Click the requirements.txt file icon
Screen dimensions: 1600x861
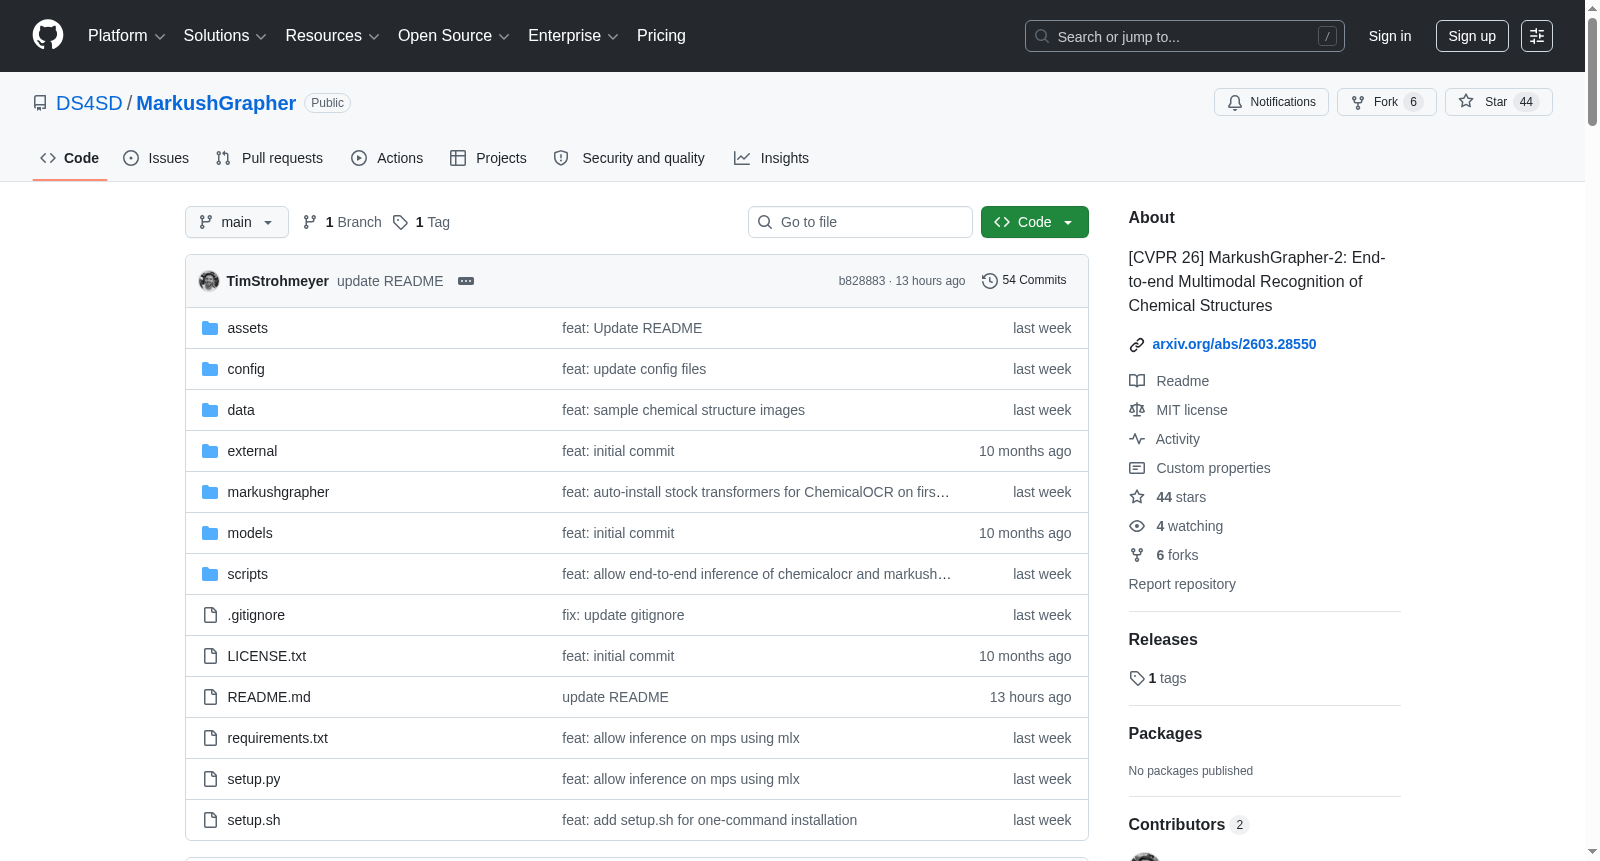(210, 738)
